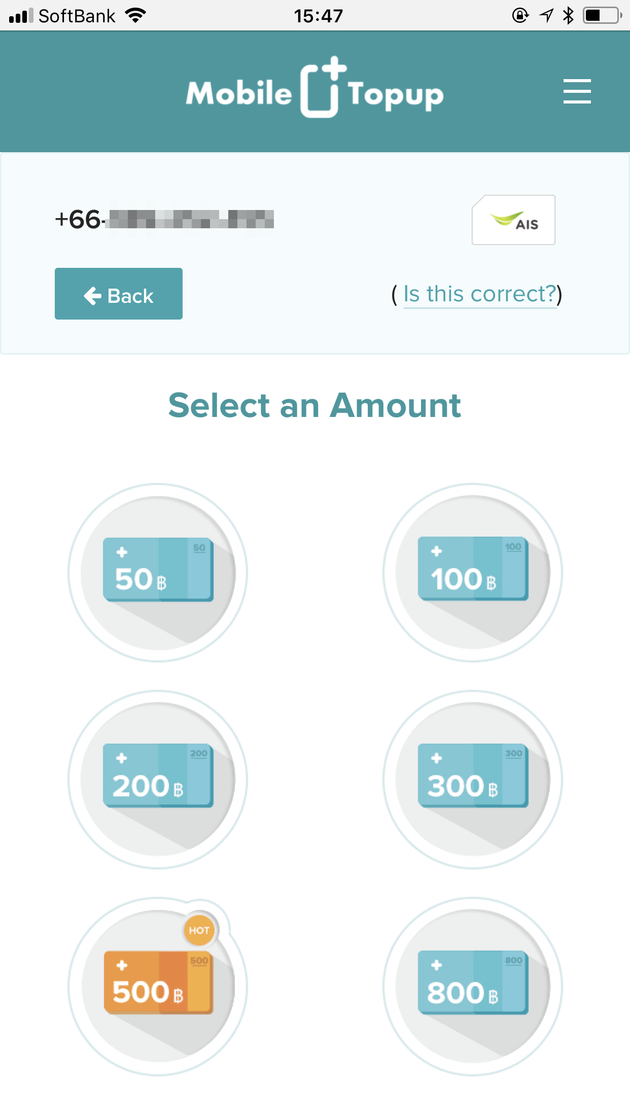Tap the location arrow status icon
This screenshot has height=1120, width=630.
pos(546,15)
